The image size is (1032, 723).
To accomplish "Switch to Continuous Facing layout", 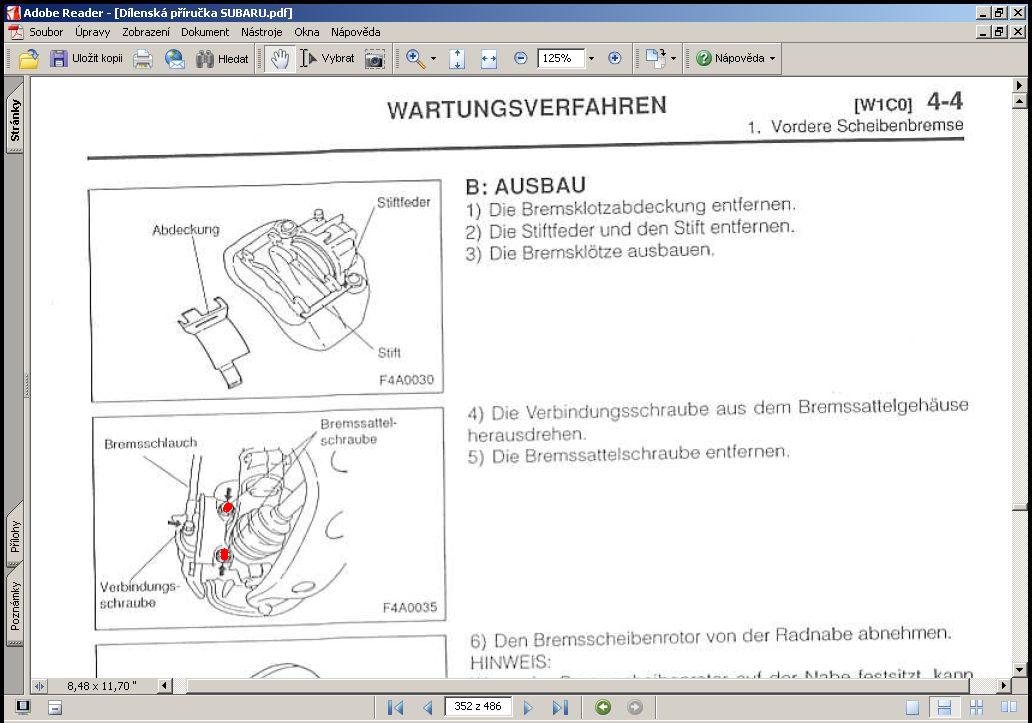I will pyautogui.click(x=976, y=708).
